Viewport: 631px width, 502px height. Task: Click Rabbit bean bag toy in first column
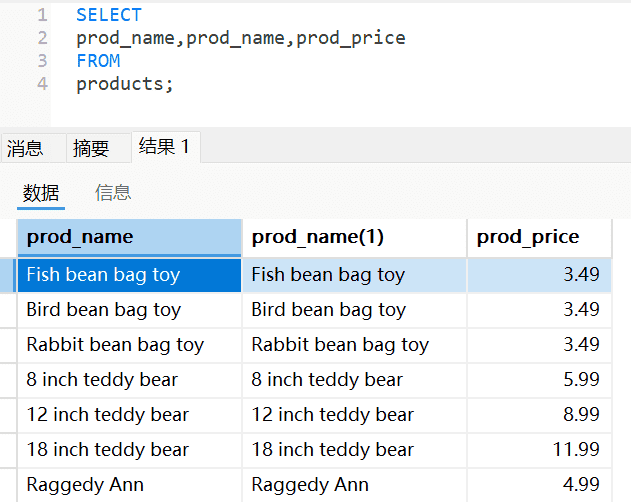pyautogui.click(x=115, y=345)
